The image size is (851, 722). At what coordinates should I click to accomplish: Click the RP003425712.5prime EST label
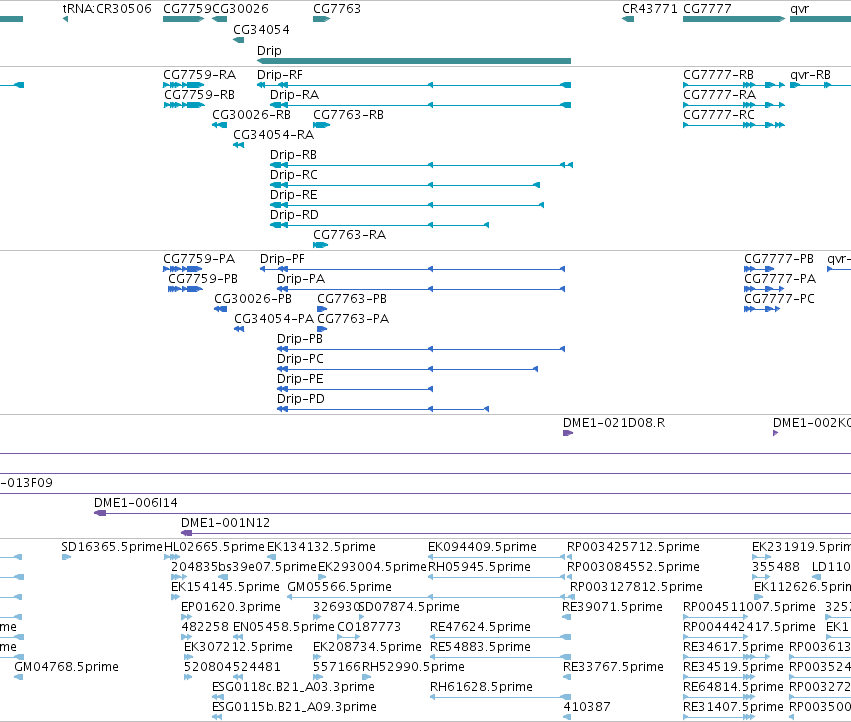tap(633, 547)
